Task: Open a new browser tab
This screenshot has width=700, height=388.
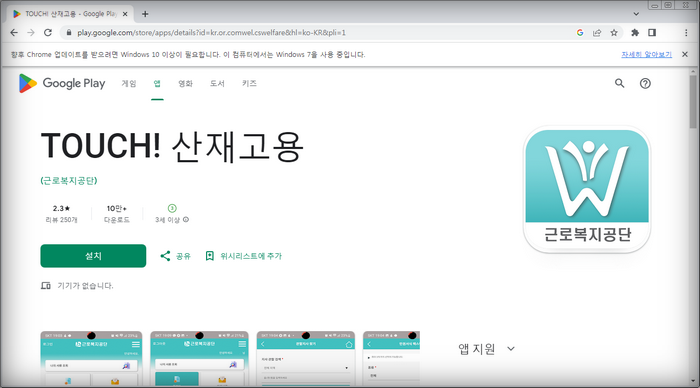Action: (145, 14)
